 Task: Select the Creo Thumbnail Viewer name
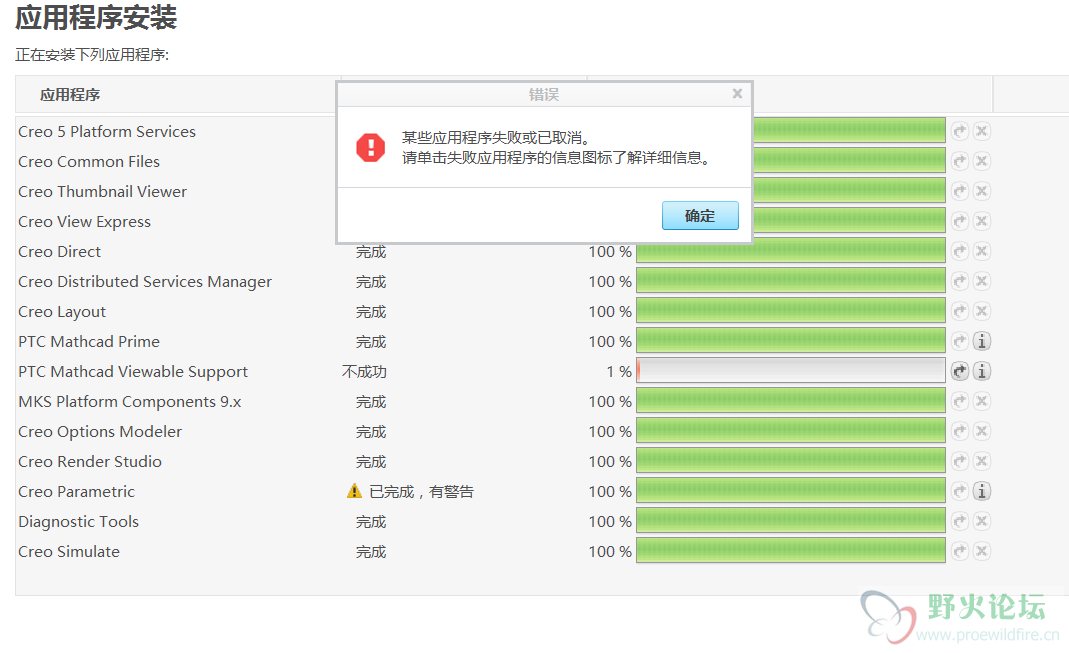[x=102, y=192]
